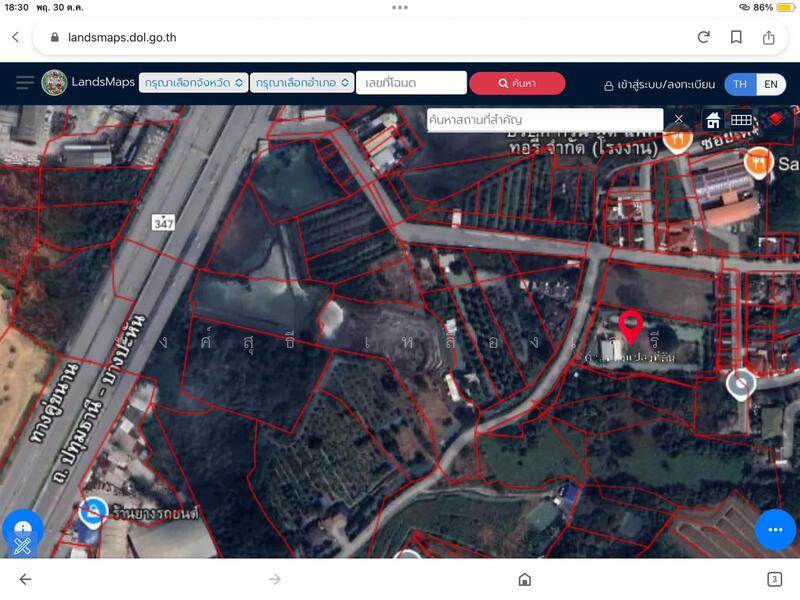Switch language to TH
The width and height of the screenshot is (800, 600).
740,84
